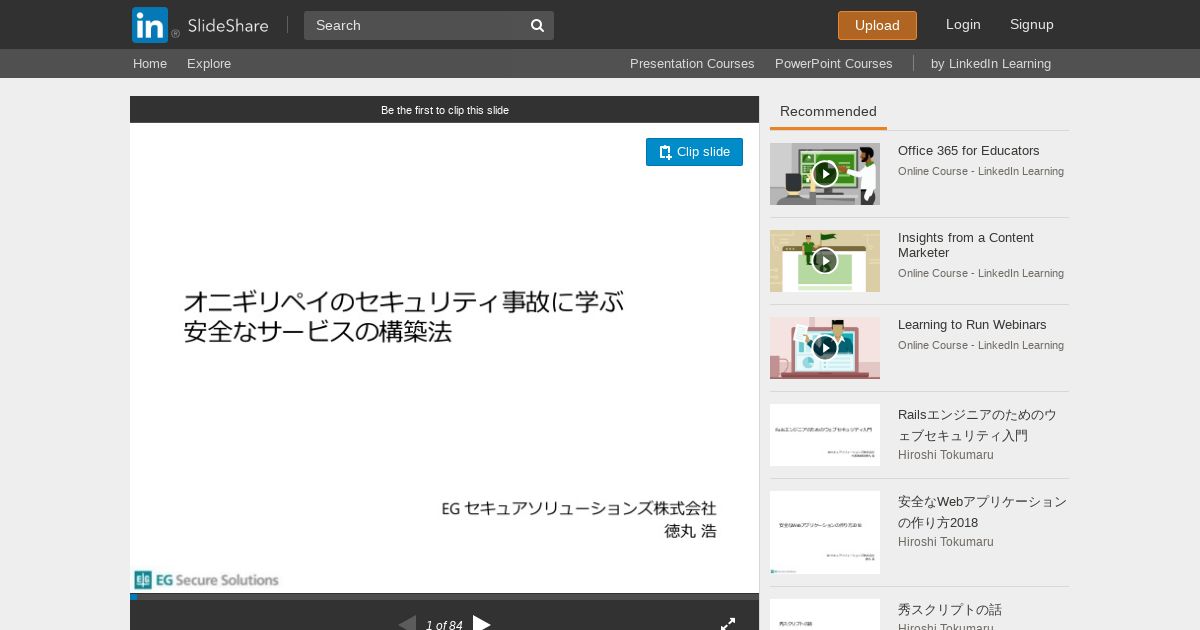Click the main slide title text
The width and height of the screenshot is (1200, 630).
pos(403,316)
